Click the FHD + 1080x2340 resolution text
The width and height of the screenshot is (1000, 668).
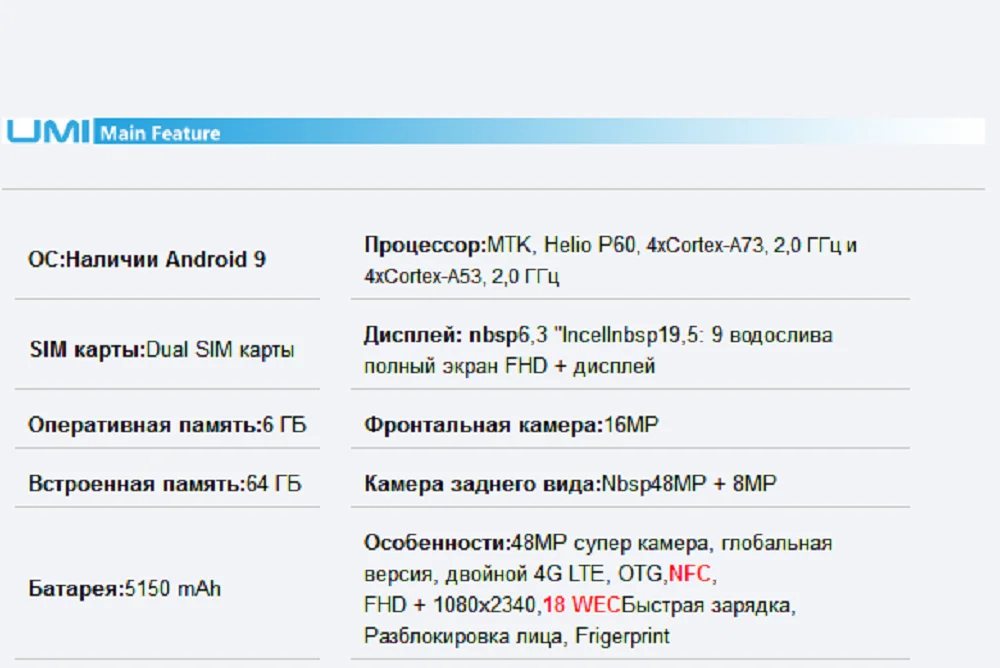point(450,605)
